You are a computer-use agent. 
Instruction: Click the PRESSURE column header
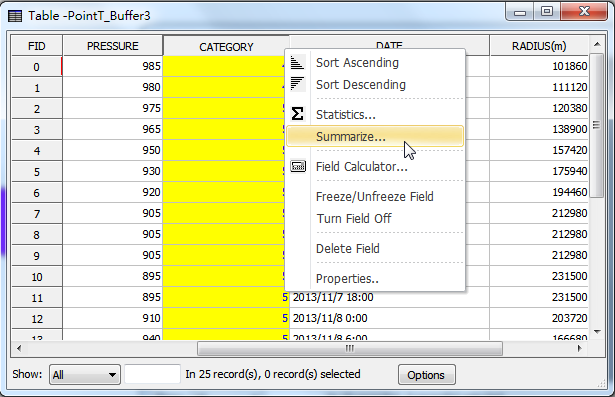[113, 46]
